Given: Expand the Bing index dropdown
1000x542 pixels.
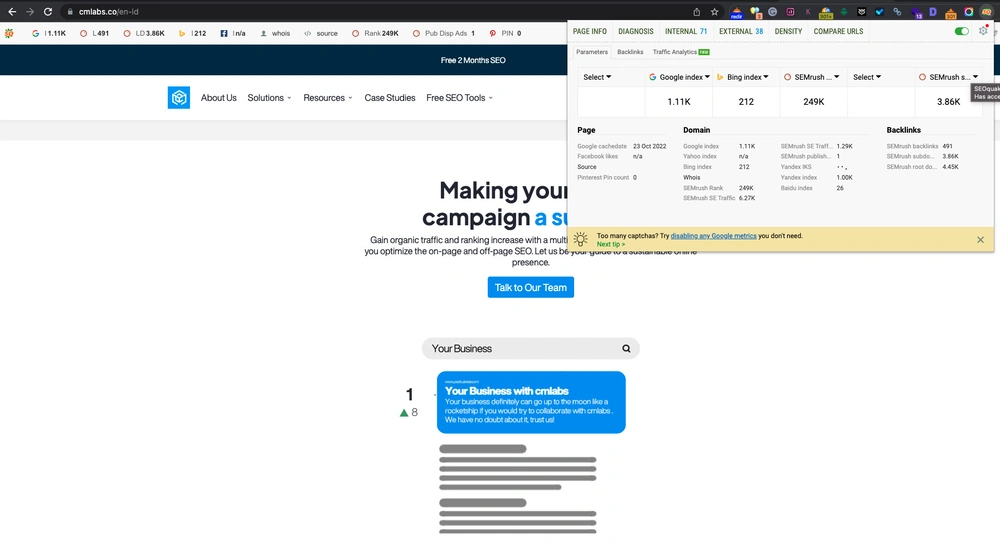Looking at the screenshot, I should [x=743, y=77].
